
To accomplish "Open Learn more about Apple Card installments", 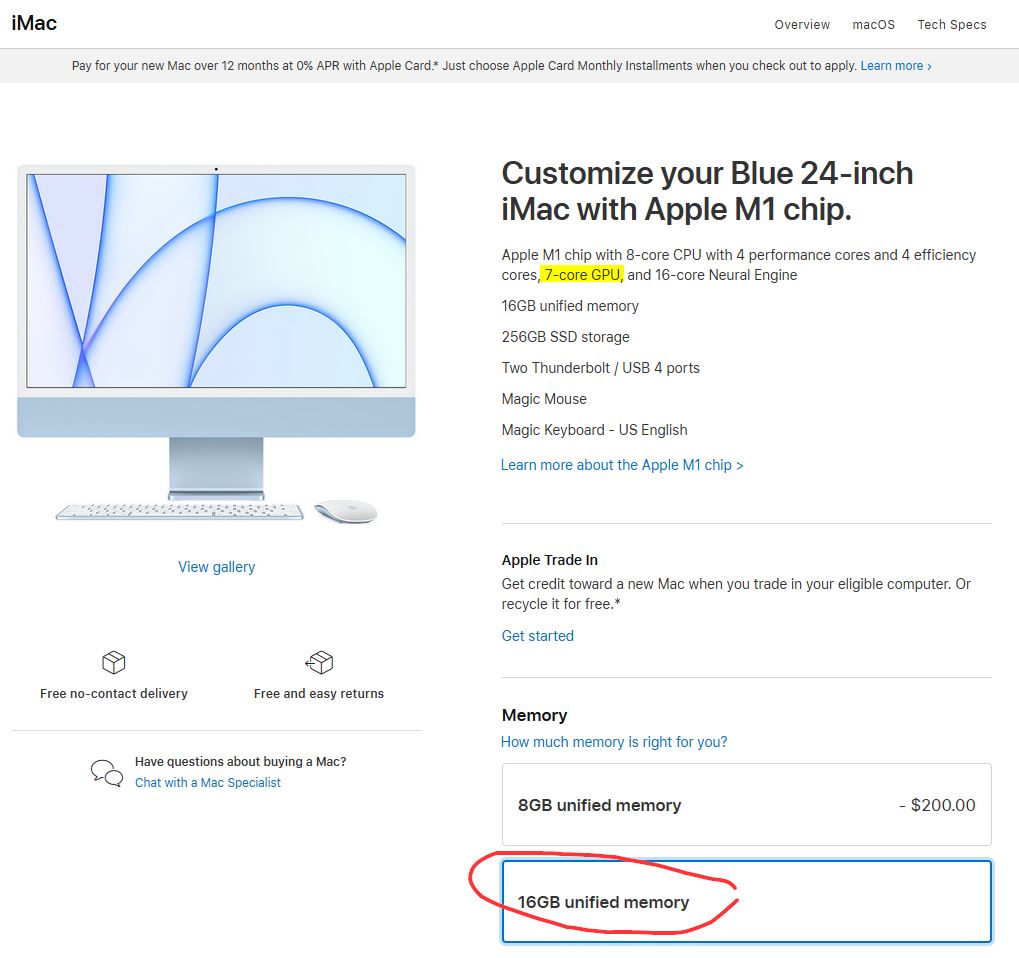I will [x=896, y=66].
